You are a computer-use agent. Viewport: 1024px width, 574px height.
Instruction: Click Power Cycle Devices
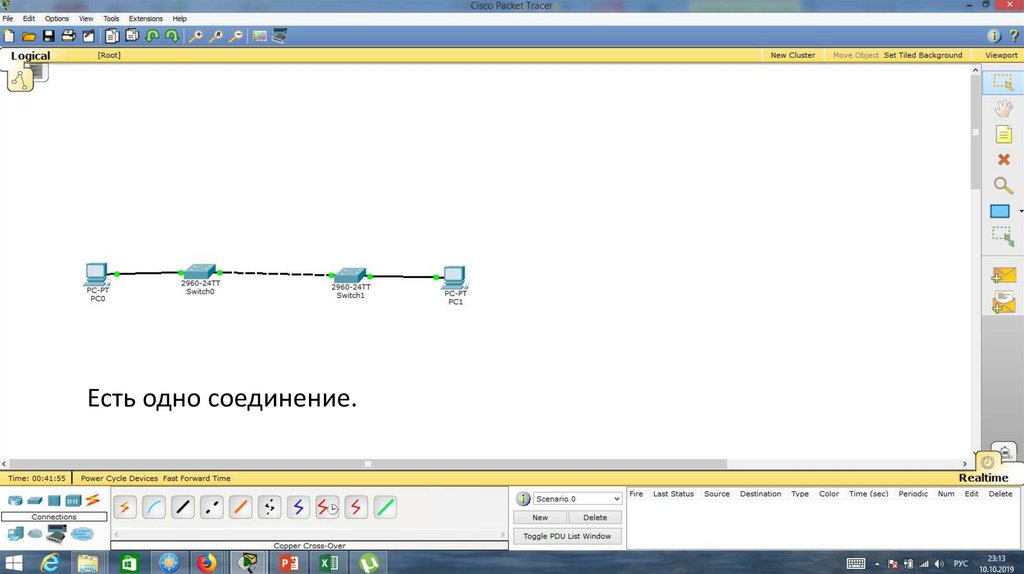(x=119, y=478)
